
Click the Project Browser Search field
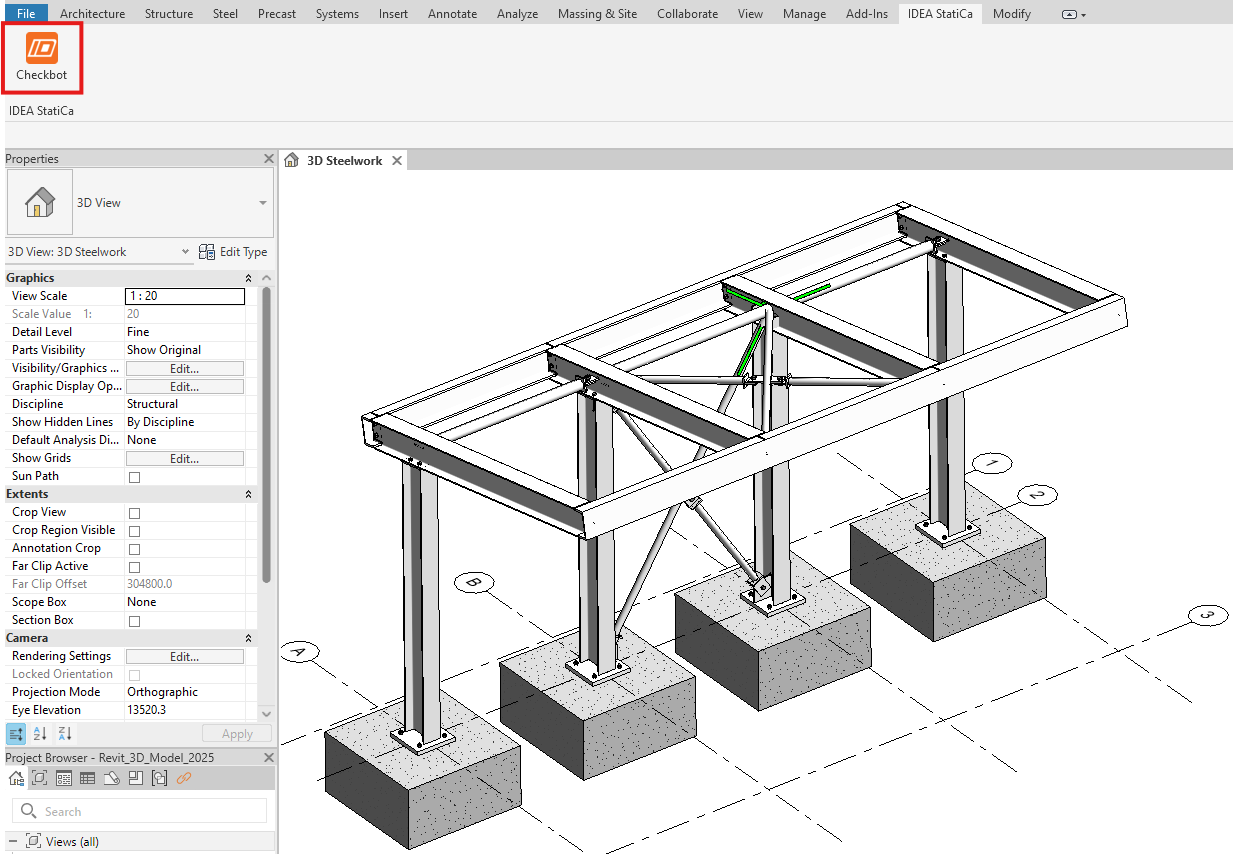(139, 811)
